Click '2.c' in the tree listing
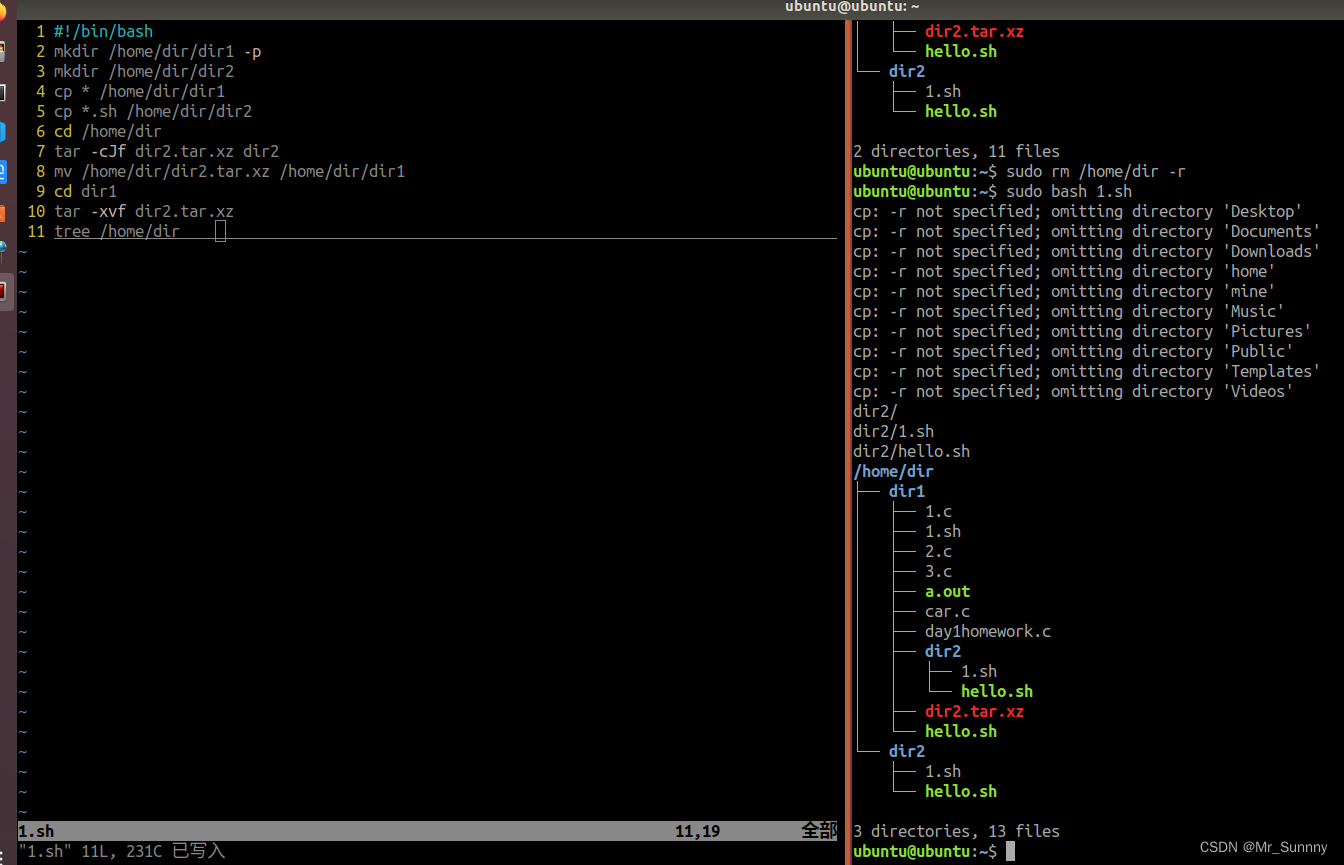 point(939,551)
